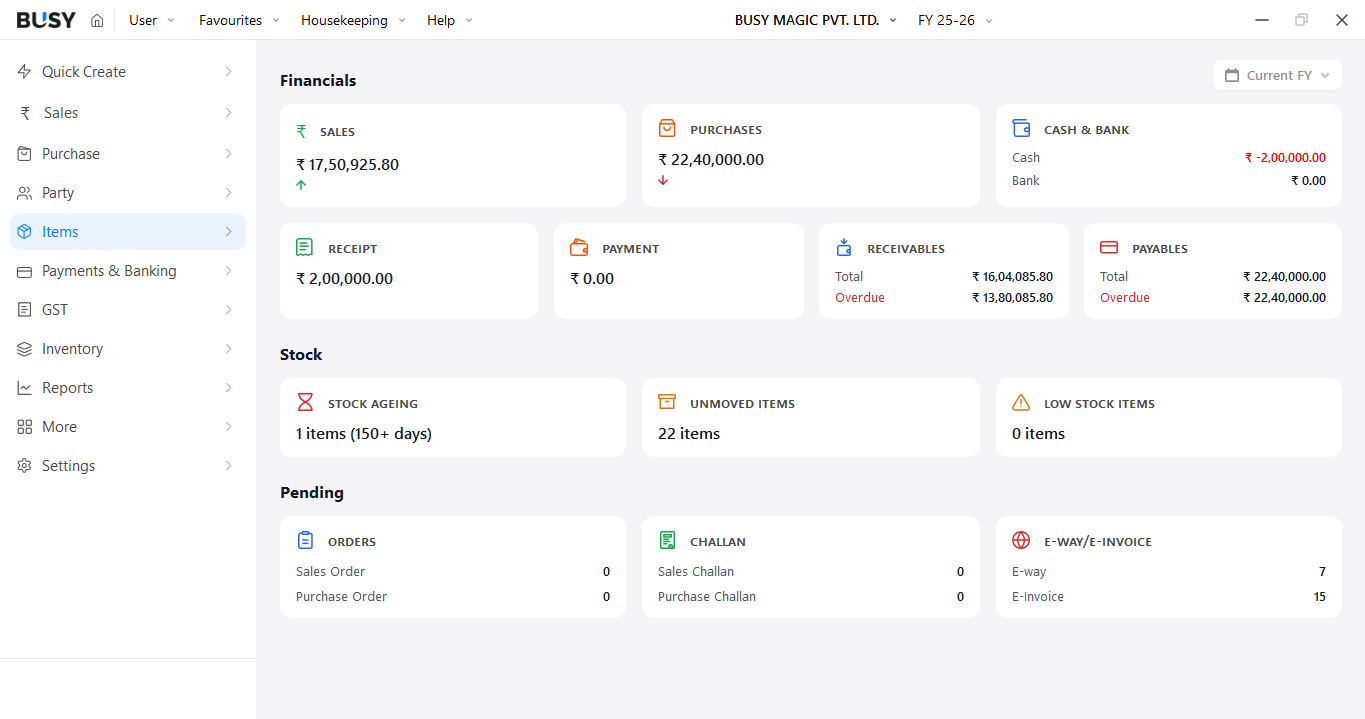Click the Sales amount ₹ 17,50,925.80
This screenshot has height=719, width=1365.
pyautogui.click(x=348, y=165)
